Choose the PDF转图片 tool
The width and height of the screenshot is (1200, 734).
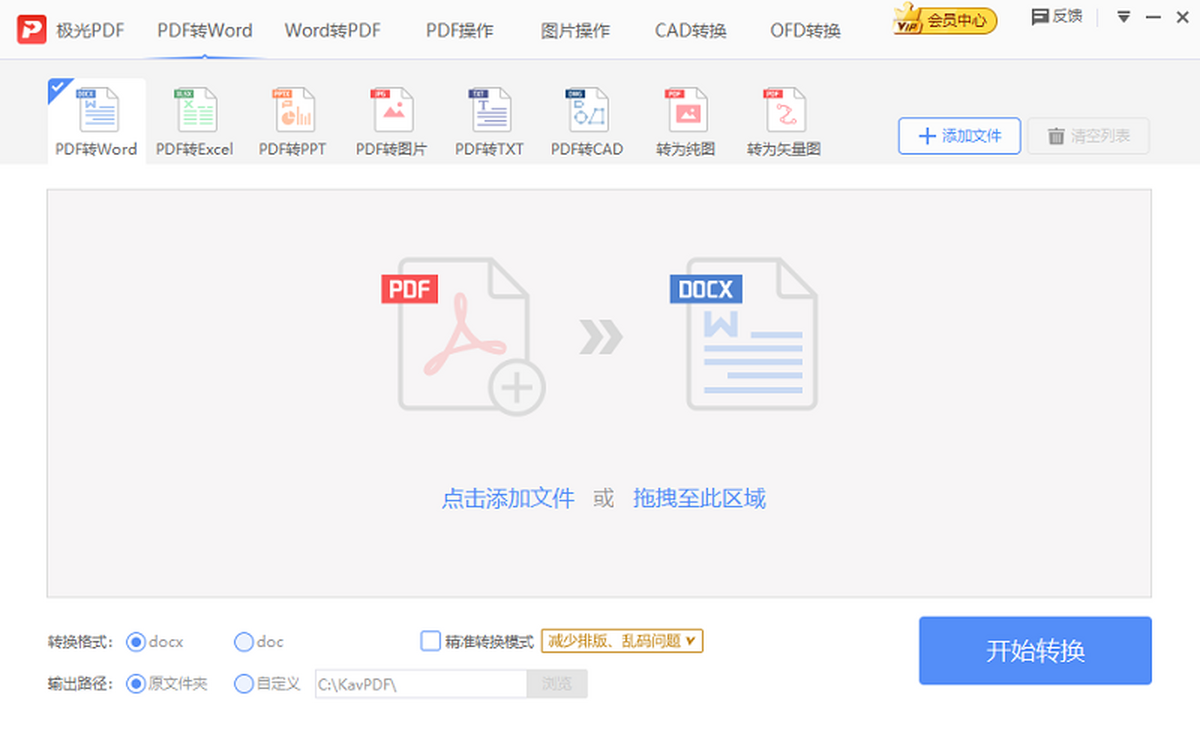[390, 120]
